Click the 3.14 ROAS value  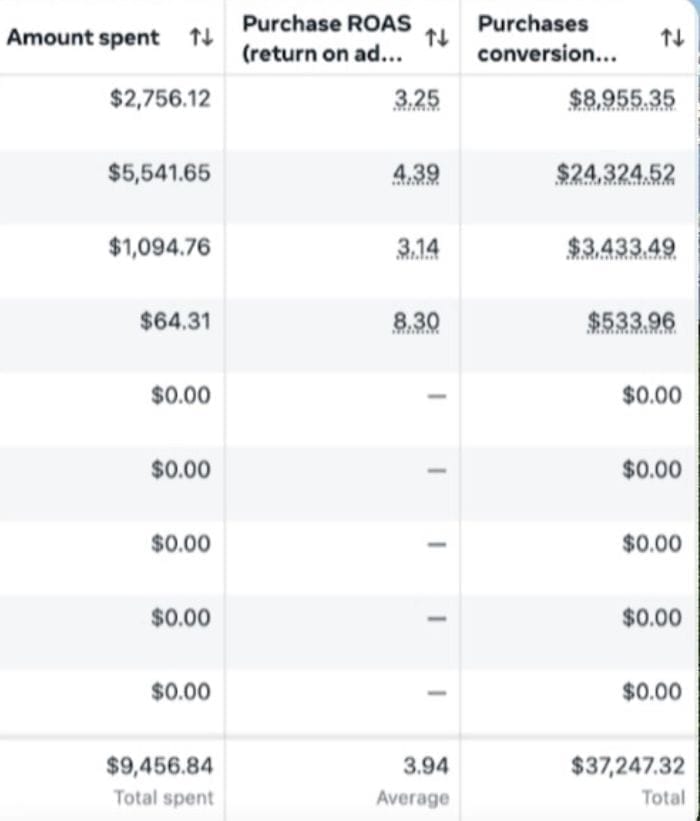(x=416, y=247)
